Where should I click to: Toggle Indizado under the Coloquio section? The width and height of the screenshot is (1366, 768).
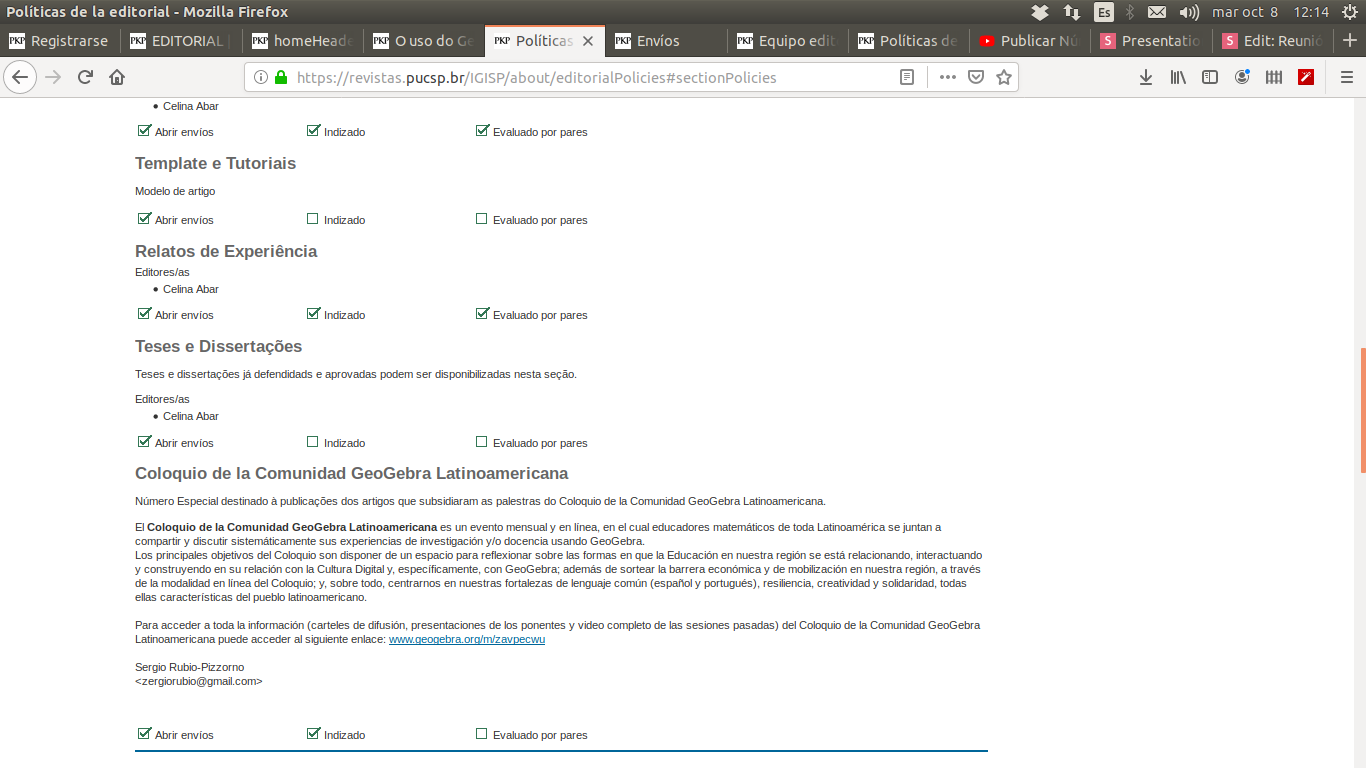(313, 733)
